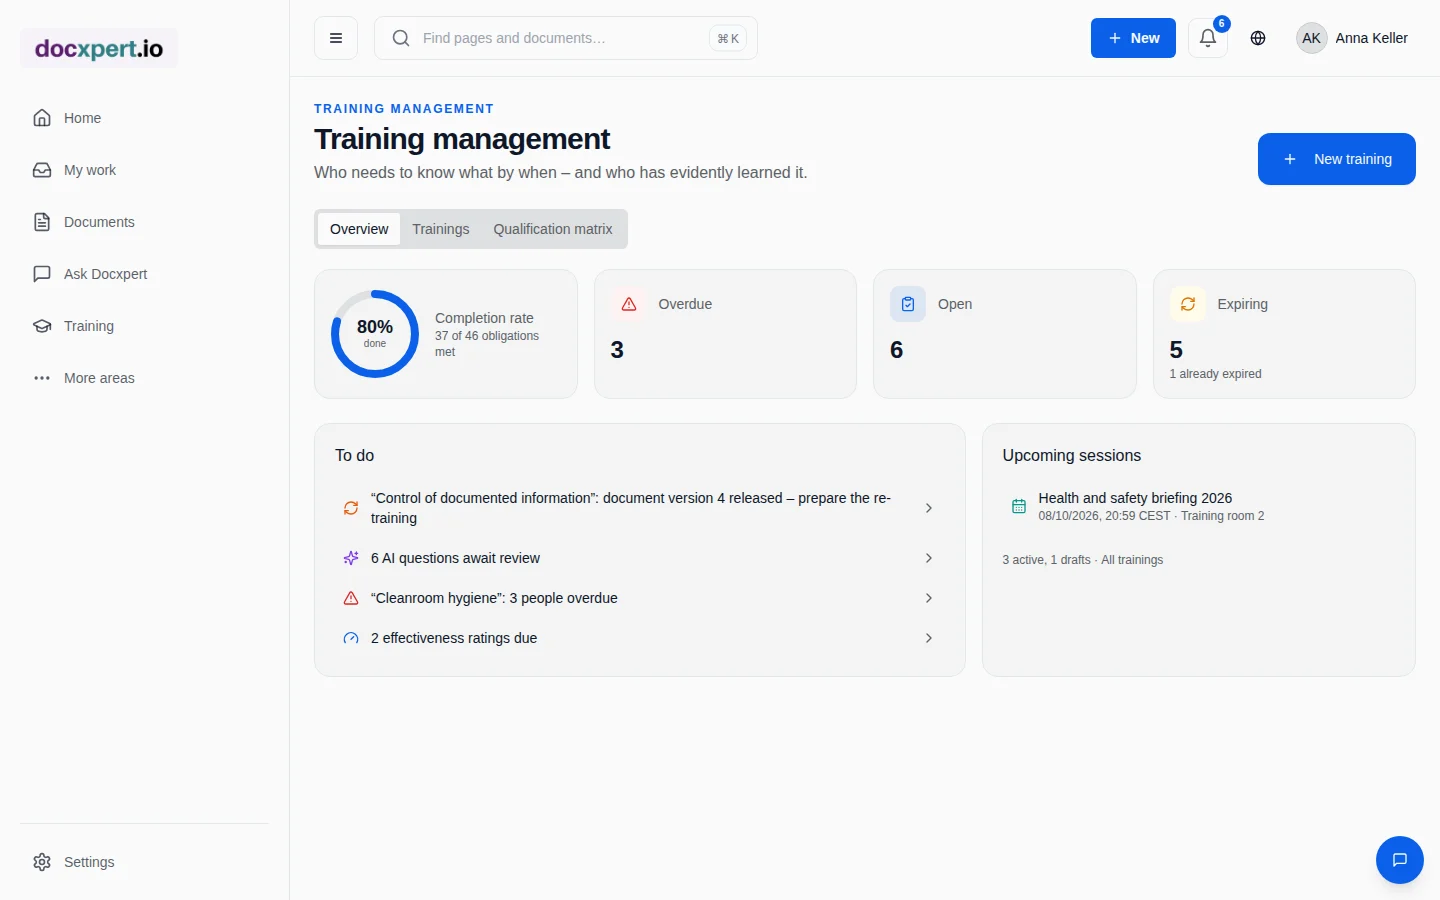
Task: Follow the All trainings link
Action: pos(1132,560)
